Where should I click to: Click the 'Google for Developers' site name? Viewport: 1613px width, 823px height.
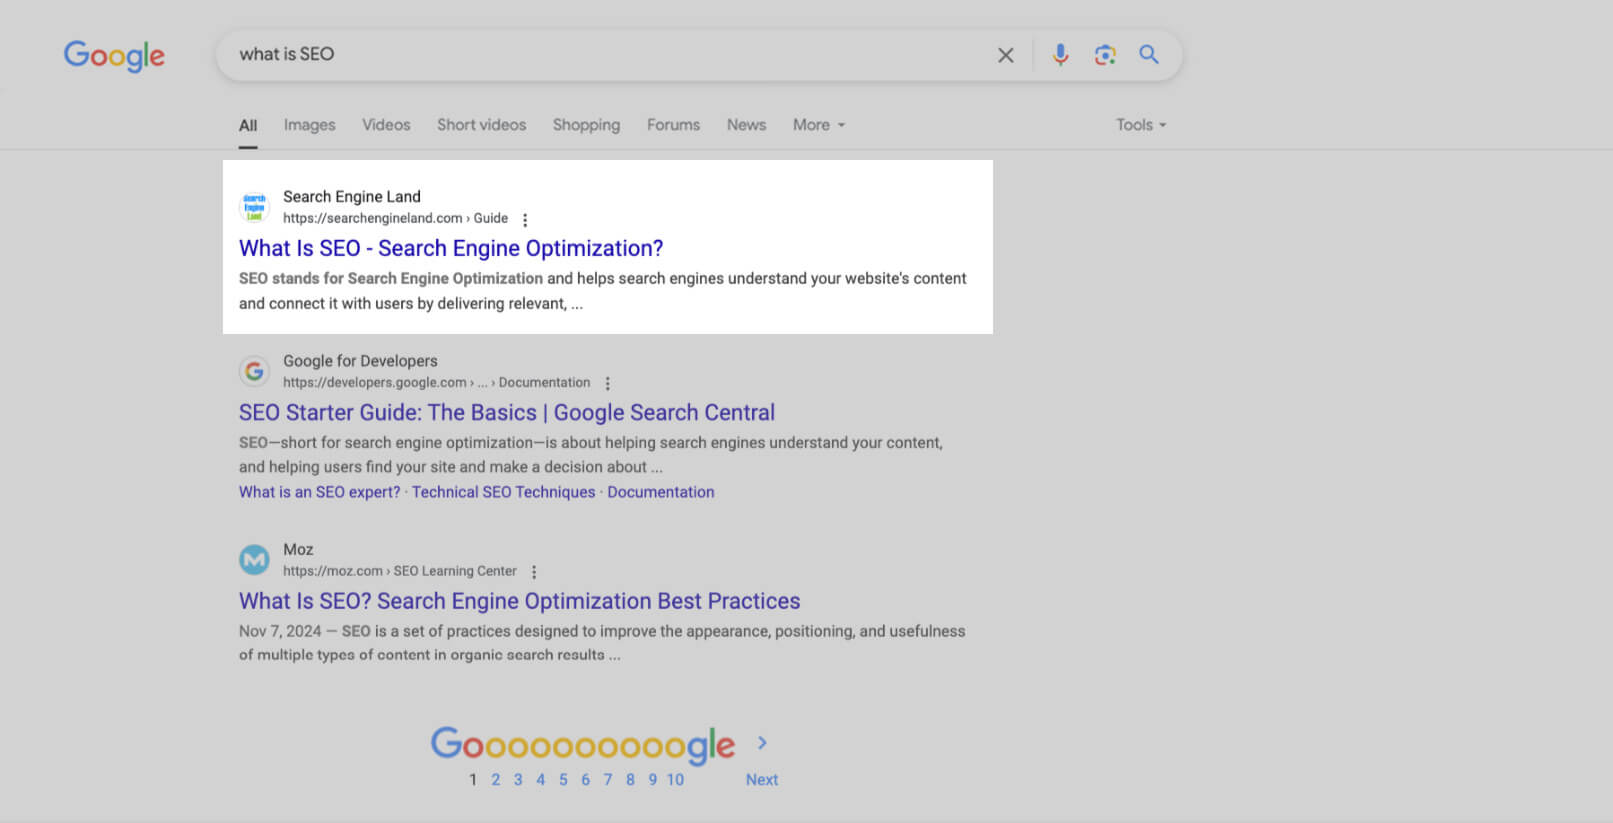pyautogui.click(x=360, y=361)
